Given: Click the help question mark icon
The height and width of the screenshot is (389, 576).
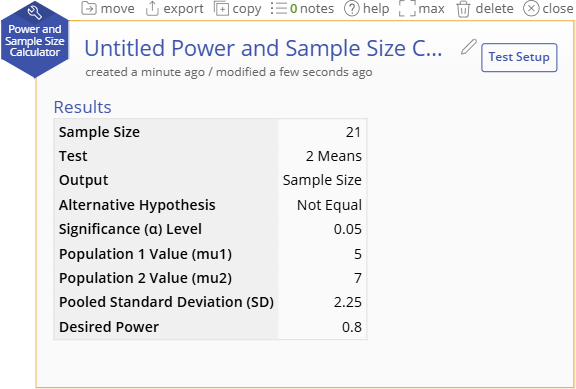Looking at the screenshot, I should [x=352, y=8].
